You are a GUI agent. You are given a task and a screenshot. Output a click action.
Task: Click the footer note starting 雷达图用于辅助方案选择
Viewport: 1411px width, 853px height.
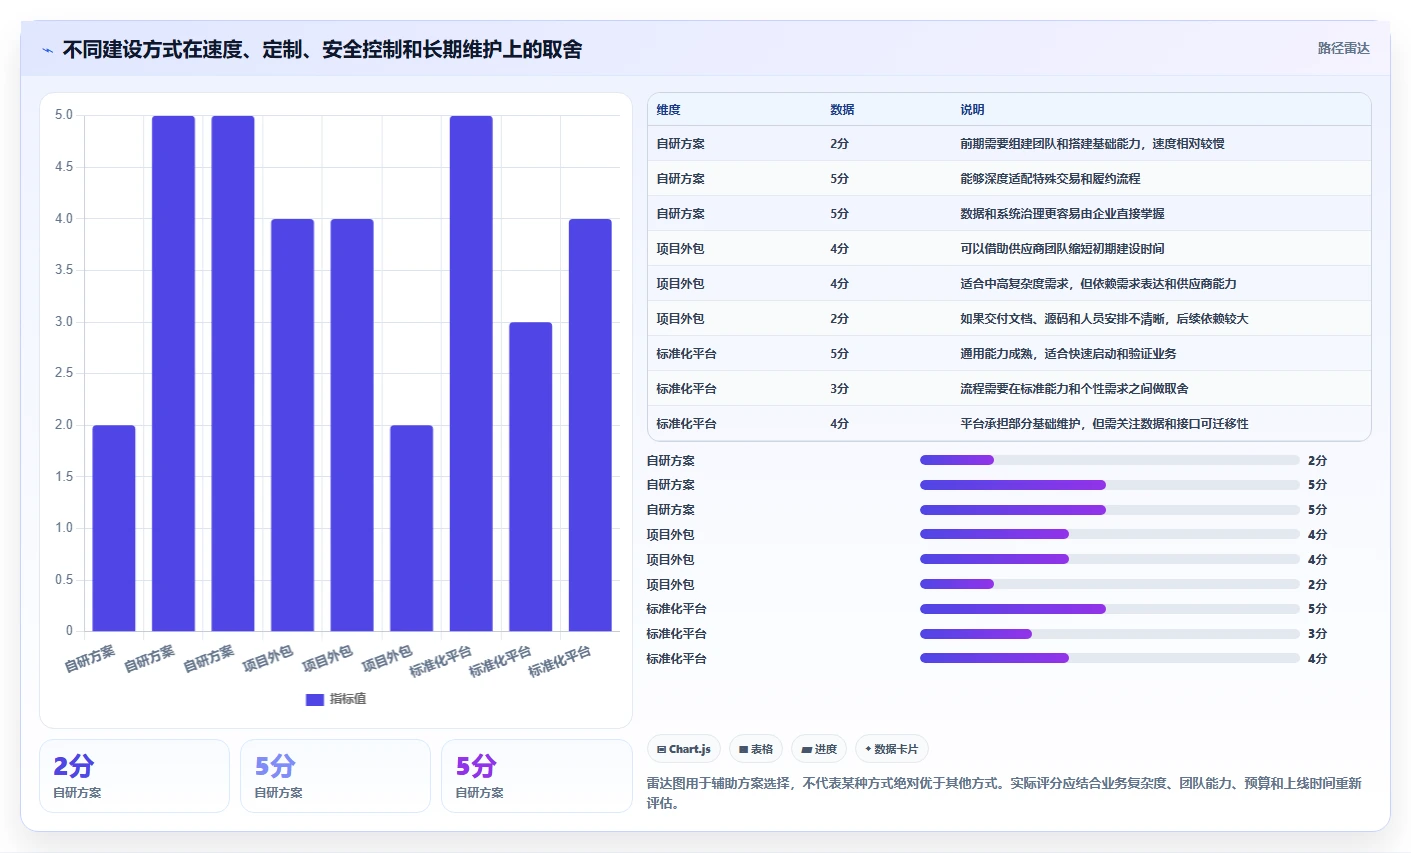[1004, 793]
